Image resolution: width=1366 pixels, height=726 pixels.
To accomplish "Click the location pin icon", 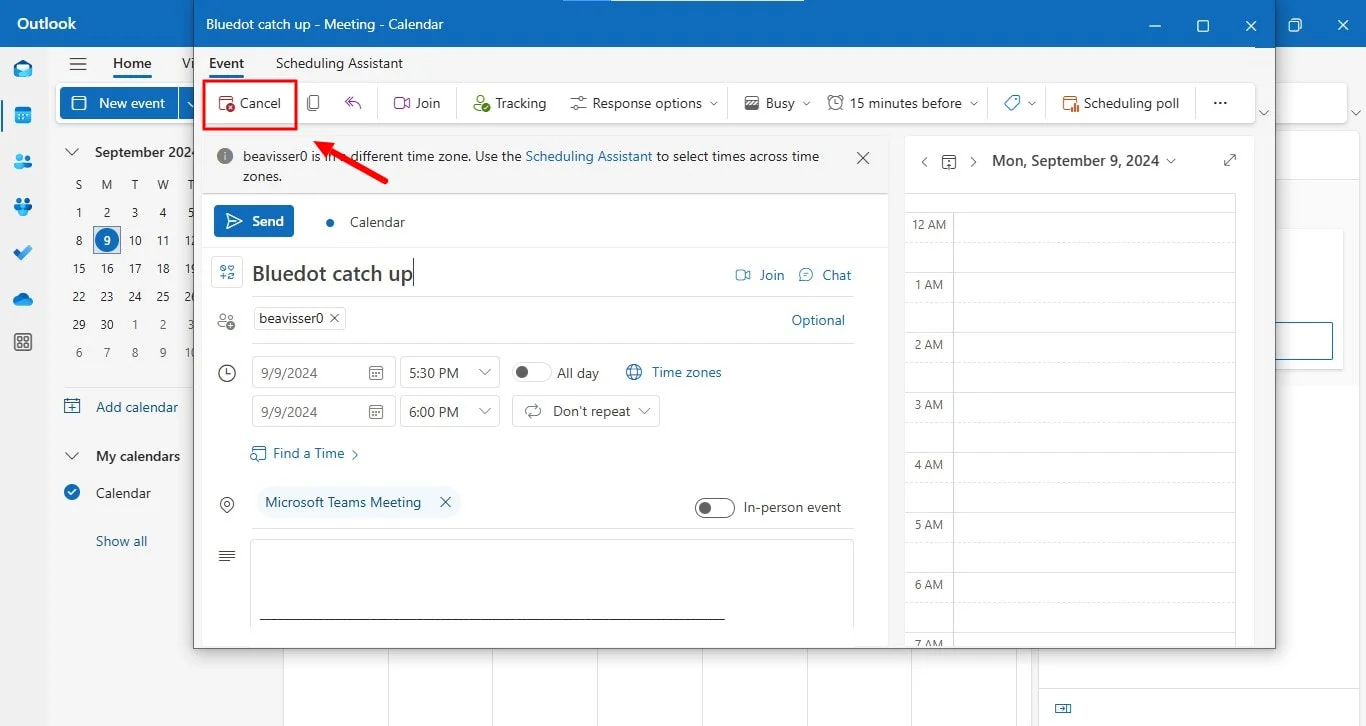I will coord(227,506).
